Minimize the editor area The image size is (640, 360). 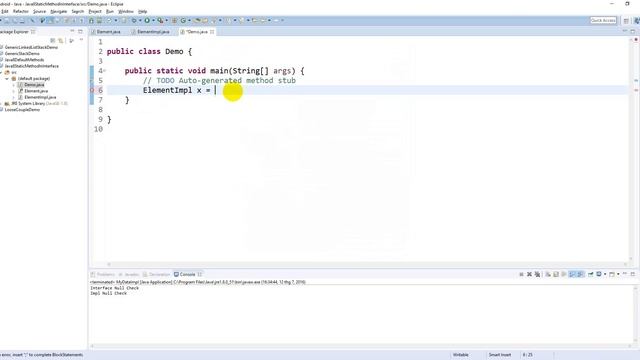click(x=625, y=31)
